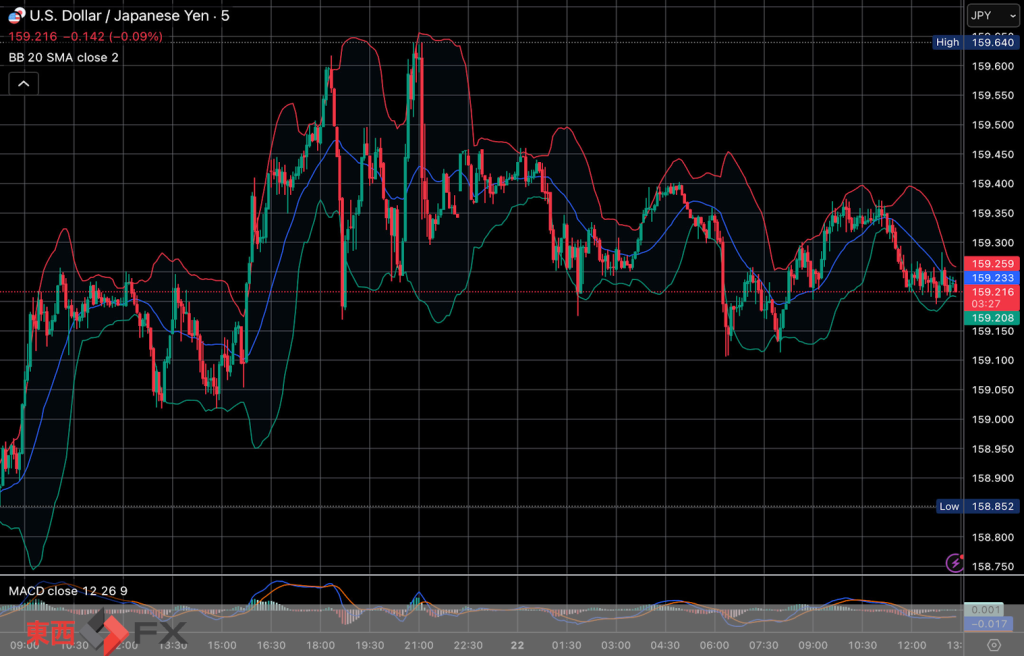Click the 22 date marker on time axis
Viewport: 1024px width, 656px height.
point(517,645)
